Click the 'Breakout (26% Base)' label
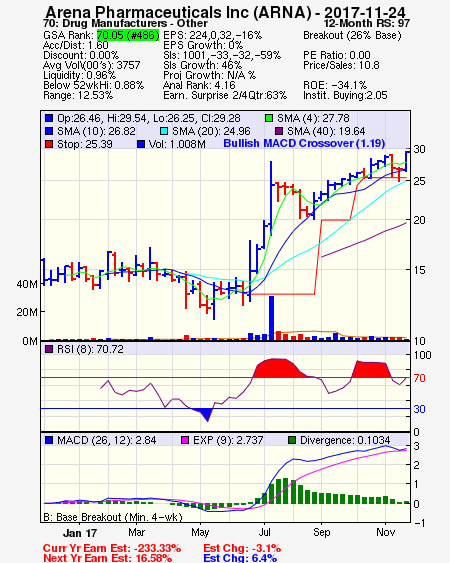The height and width of the screenshot is (563, 450). pos(352,35)
